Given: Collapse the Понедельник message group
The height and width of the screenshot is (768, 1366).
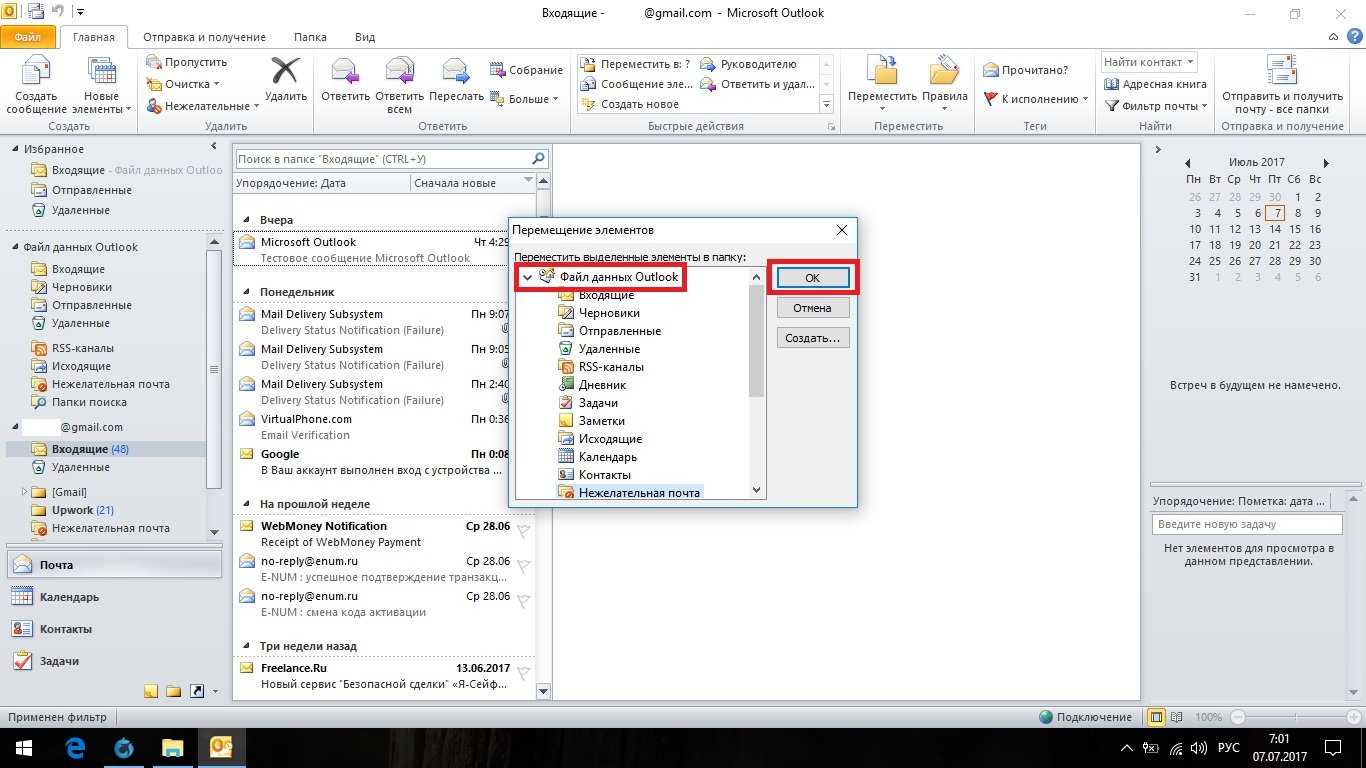Looking at the screenshot, I should pyautogui.click(x=246, y=292).
